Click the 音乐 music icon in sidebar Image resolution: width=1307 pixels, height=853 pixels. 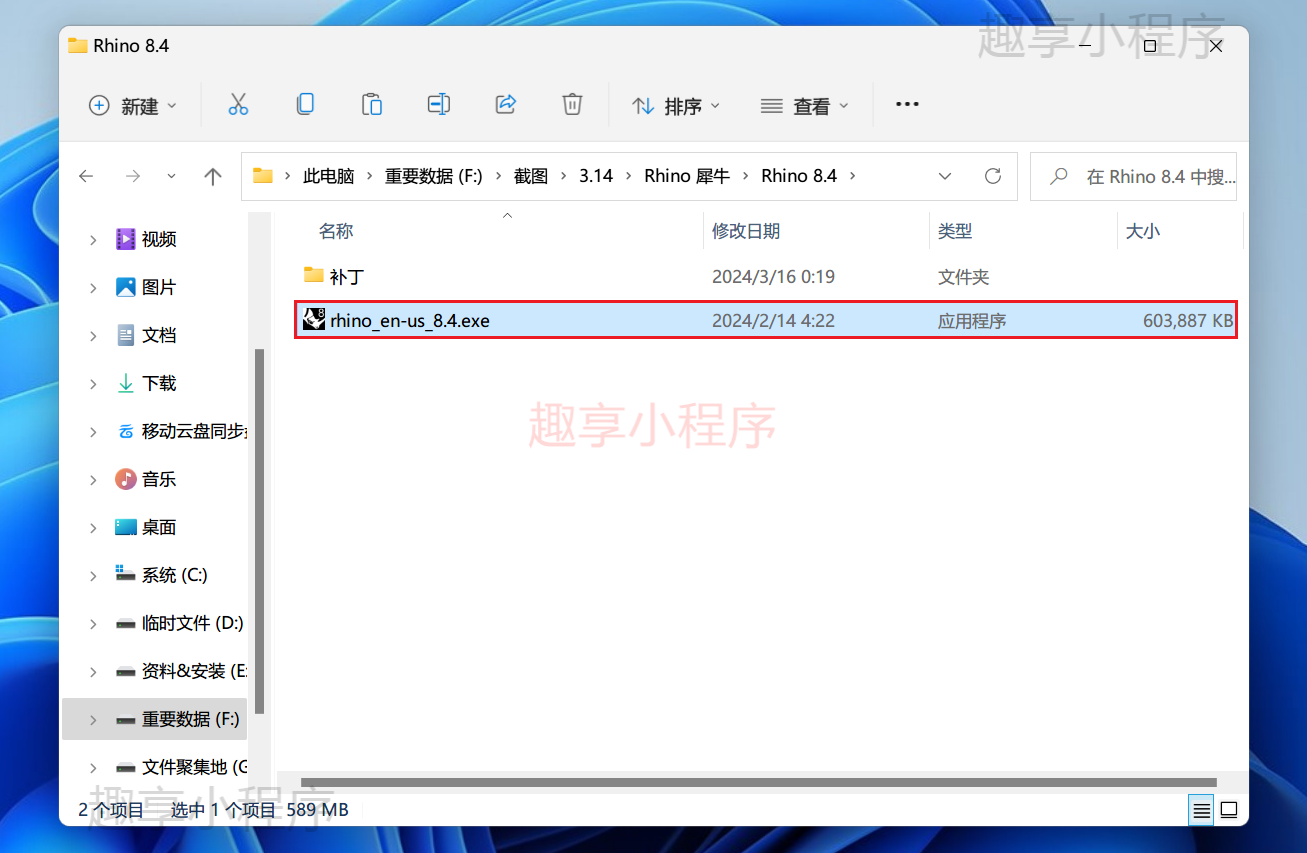[125, 479]
